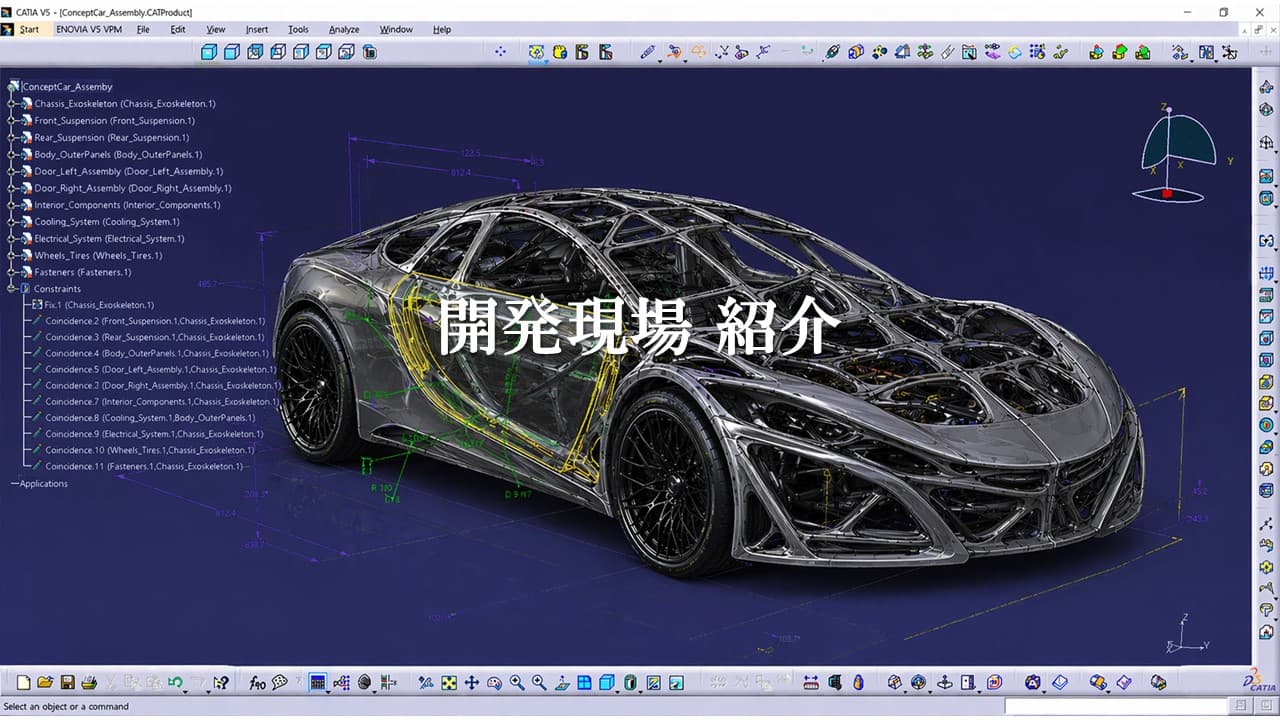Viewport: 1280px width, 720px height.
Task: Create a new document with the New icon
Action: [x=23, y=682]
